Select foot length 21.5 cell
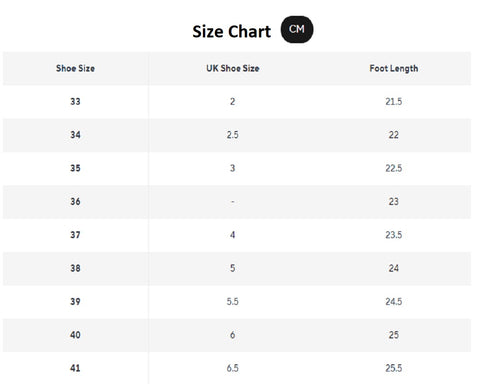This screenshot has height=384, width=480. [x=394, y=102]
